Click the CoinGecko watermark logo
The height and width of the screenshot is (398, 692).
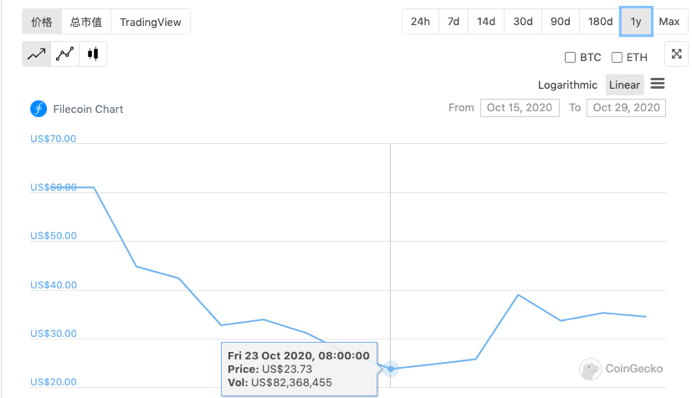pyautogui.click(x=621, y=368)
